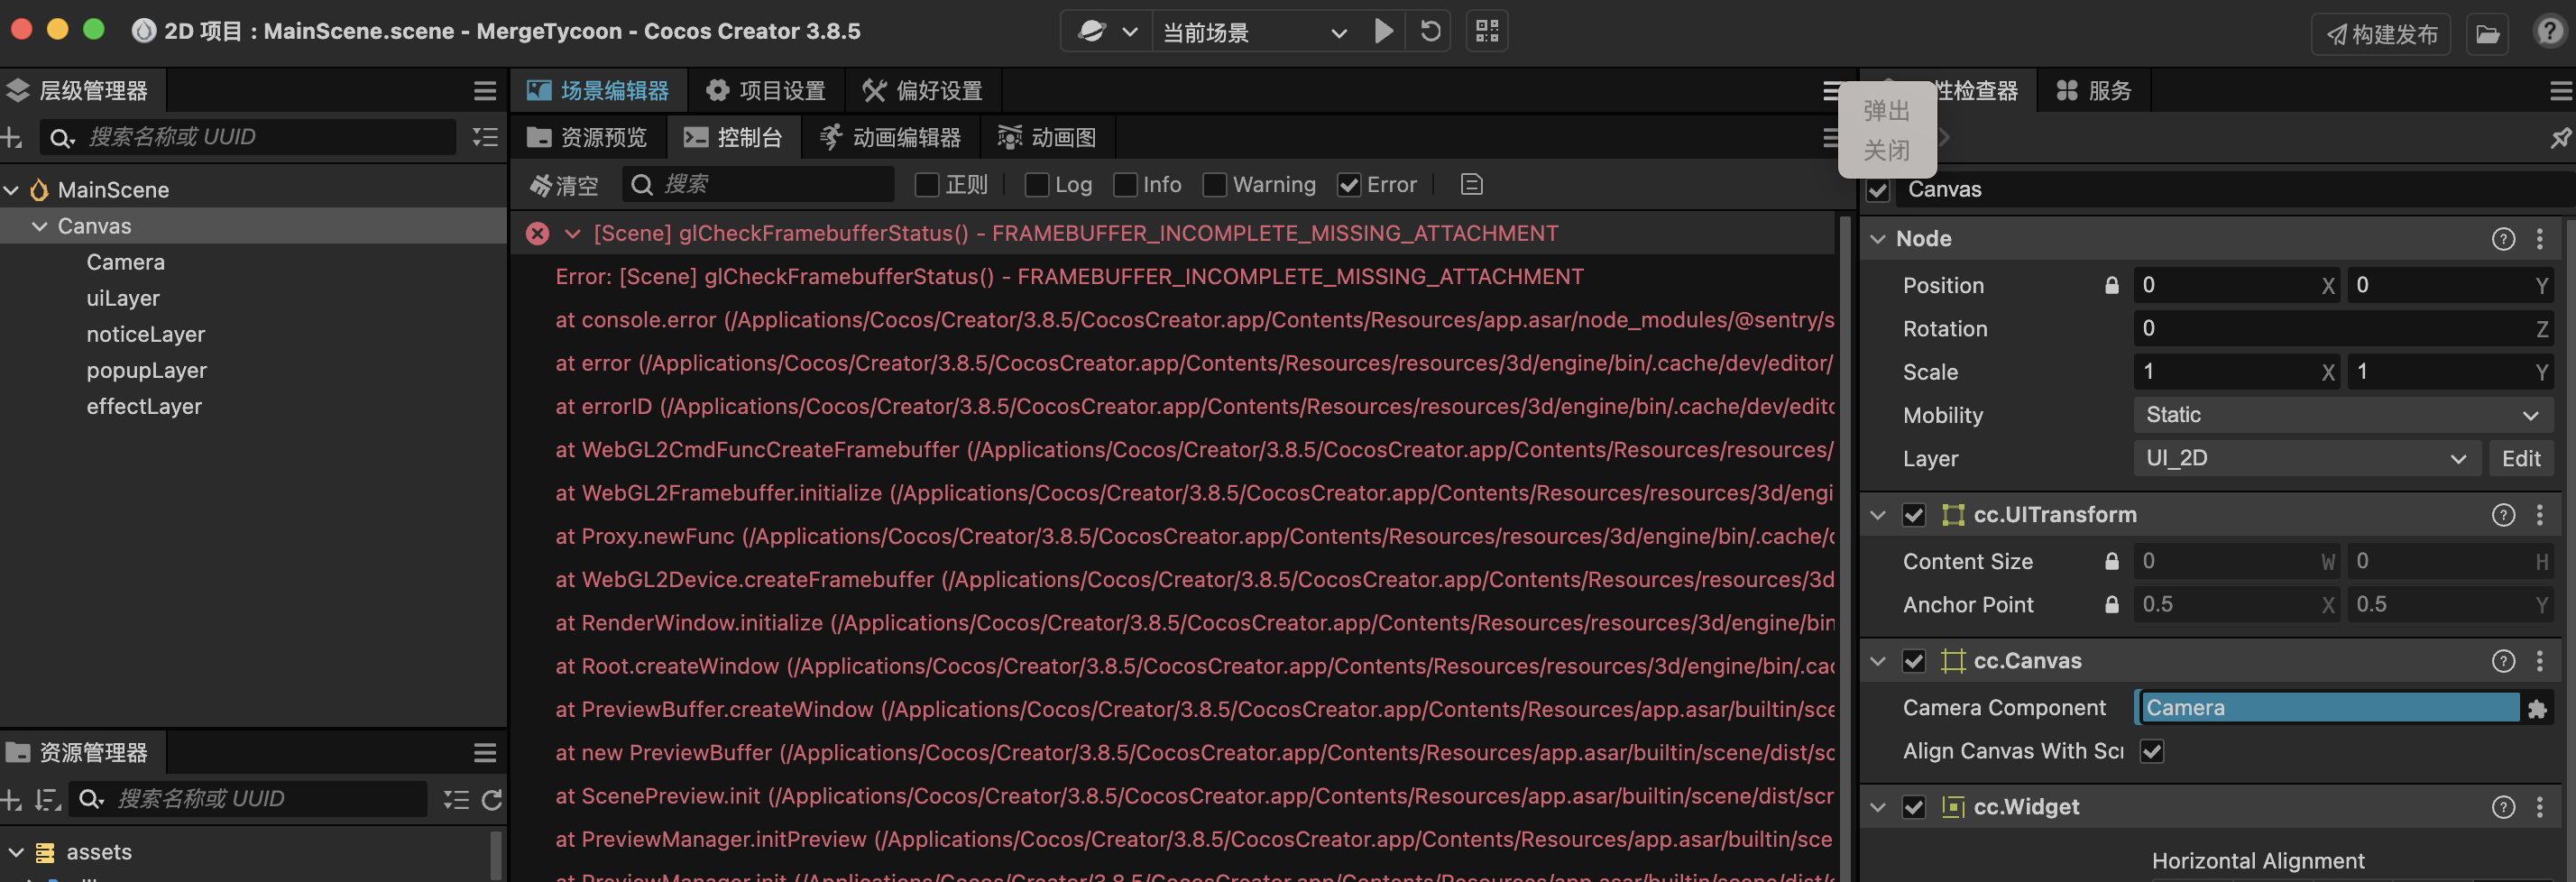Disable the cc.UITransform component checkbox
Image resolution: width=2576 pixels, height=882 pixels.
coord(1914,515)
